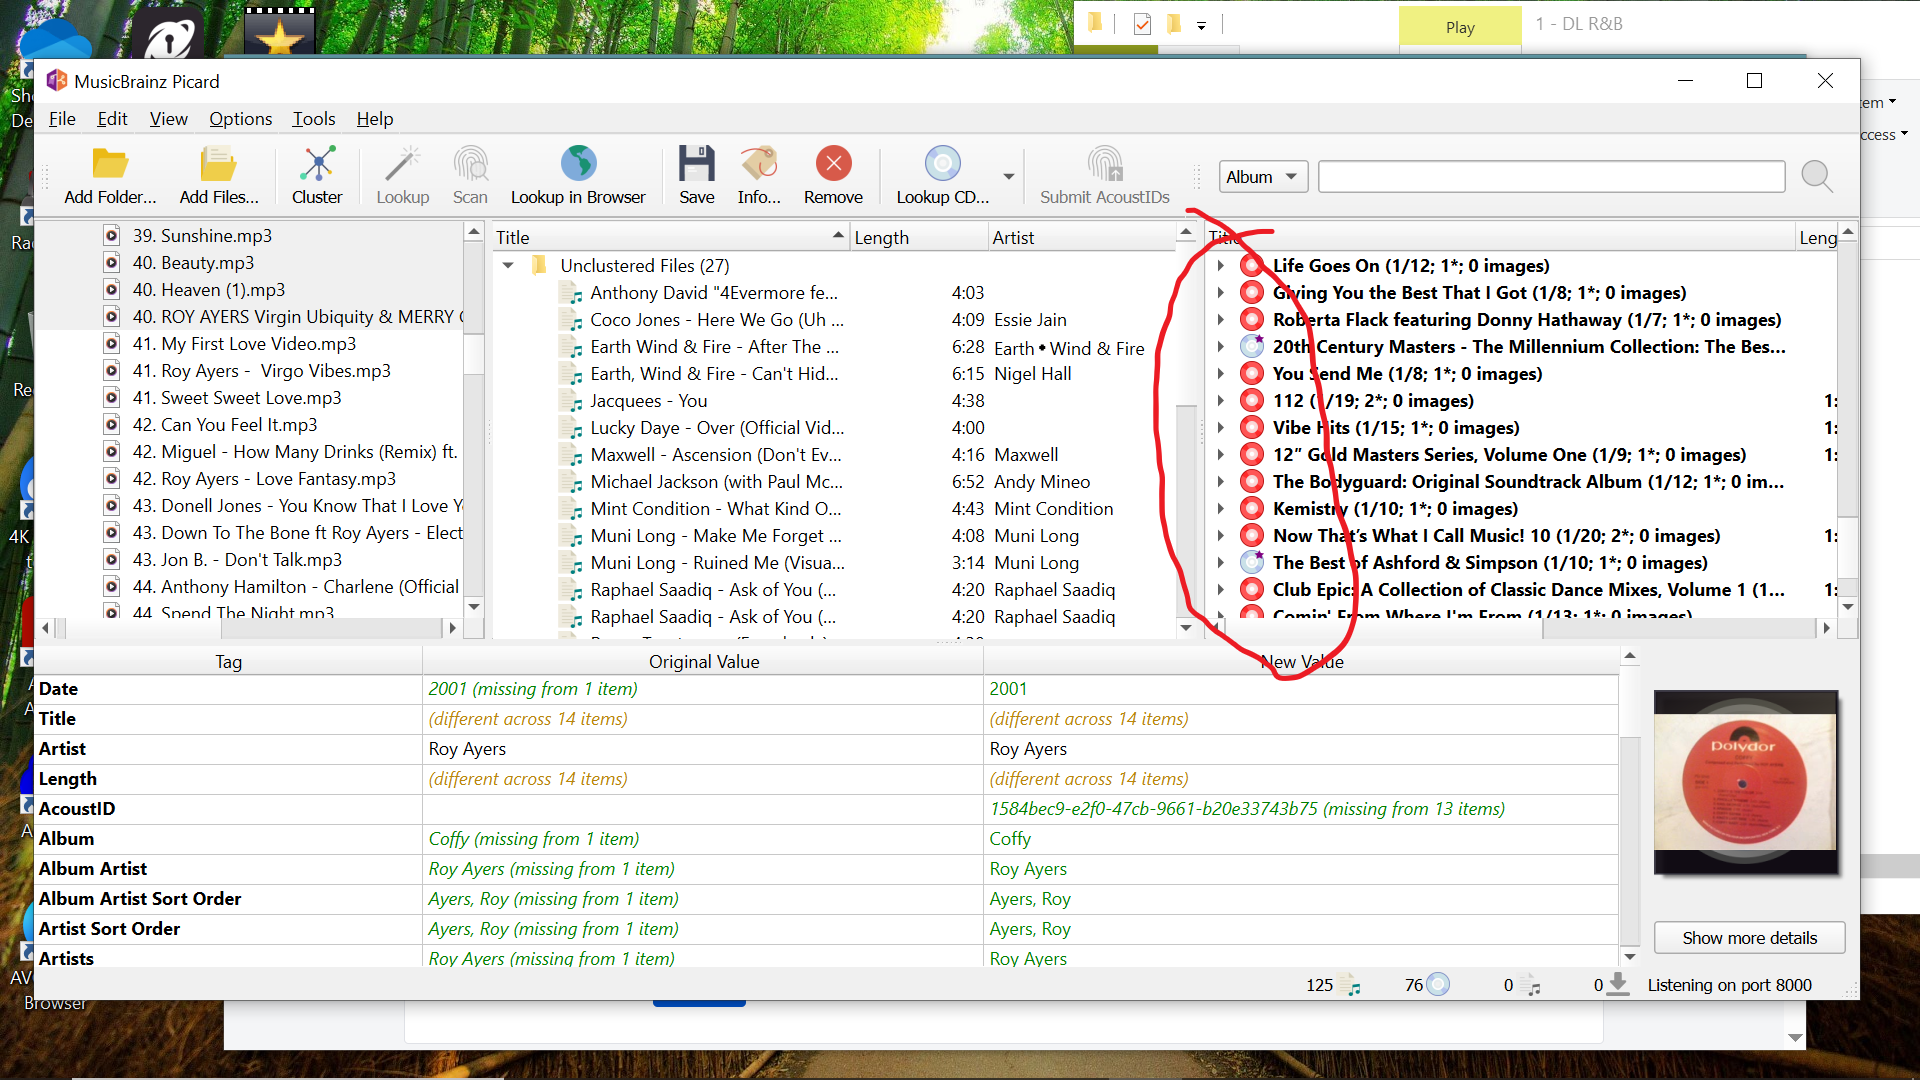Open the Tools menu
This screenshot has height=1080, width=1920.
[x=313, y=119]
